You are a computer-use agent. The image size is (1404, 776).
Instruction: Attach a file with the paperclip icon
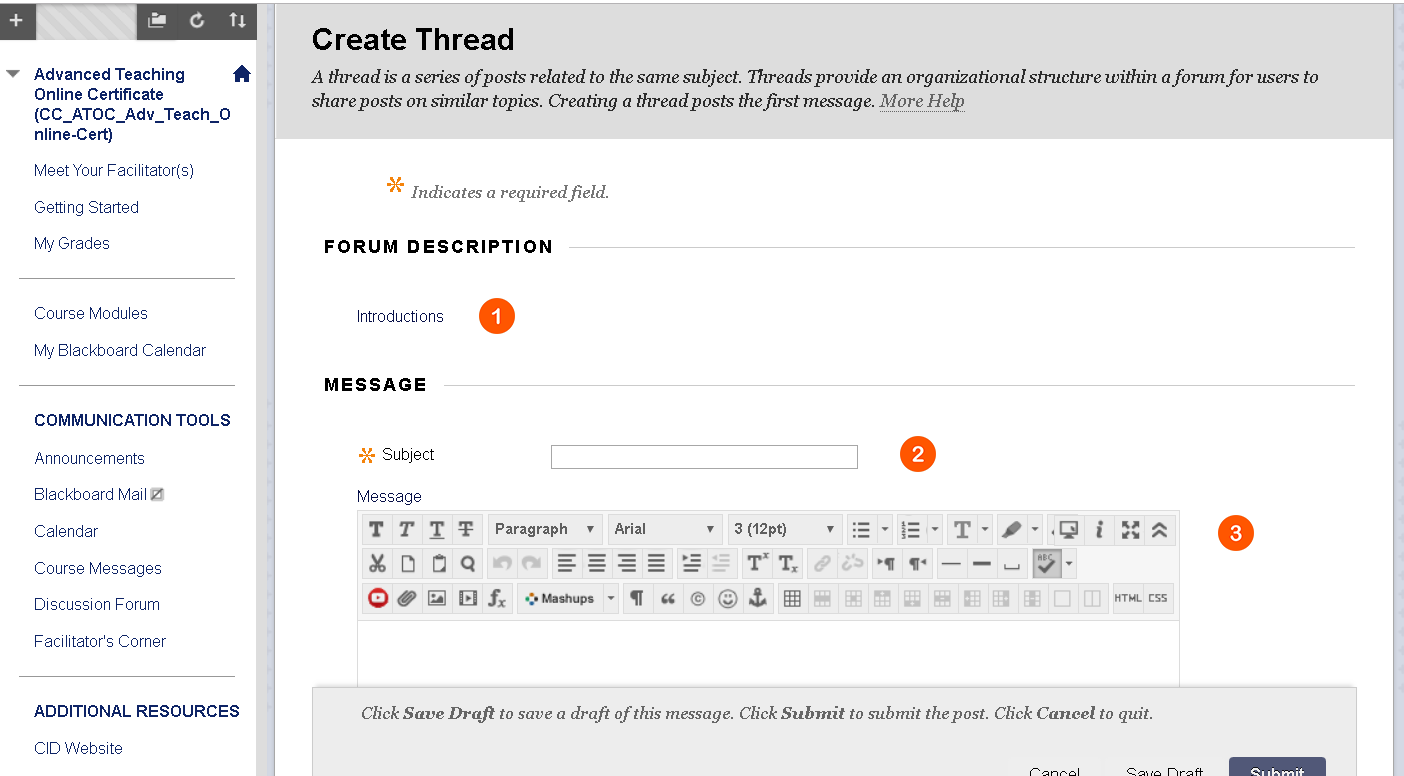tap(406, 599)
